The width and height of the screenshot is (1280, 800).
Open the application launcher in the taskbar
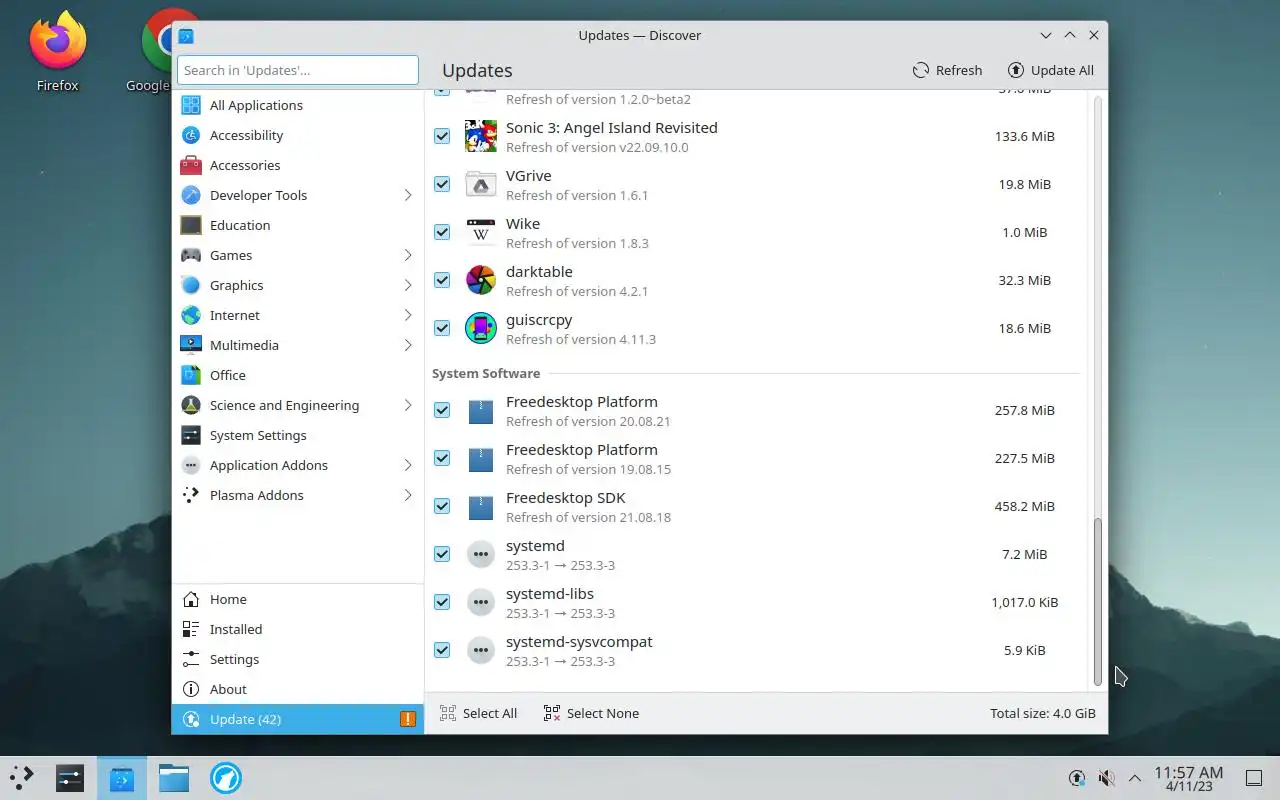(x=21, y=778)
